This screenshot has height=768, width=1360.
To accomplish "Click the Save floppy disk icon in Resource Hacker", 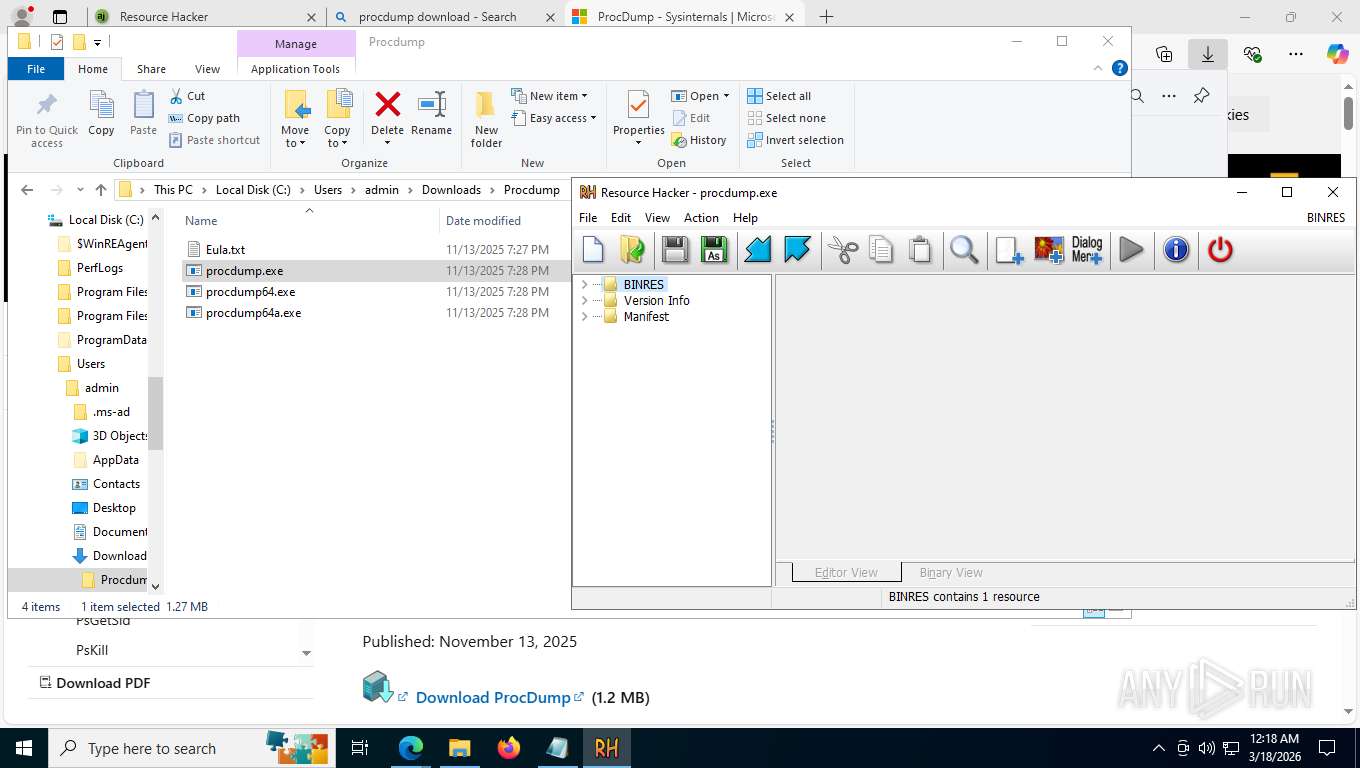I will (x=676, y=250).
